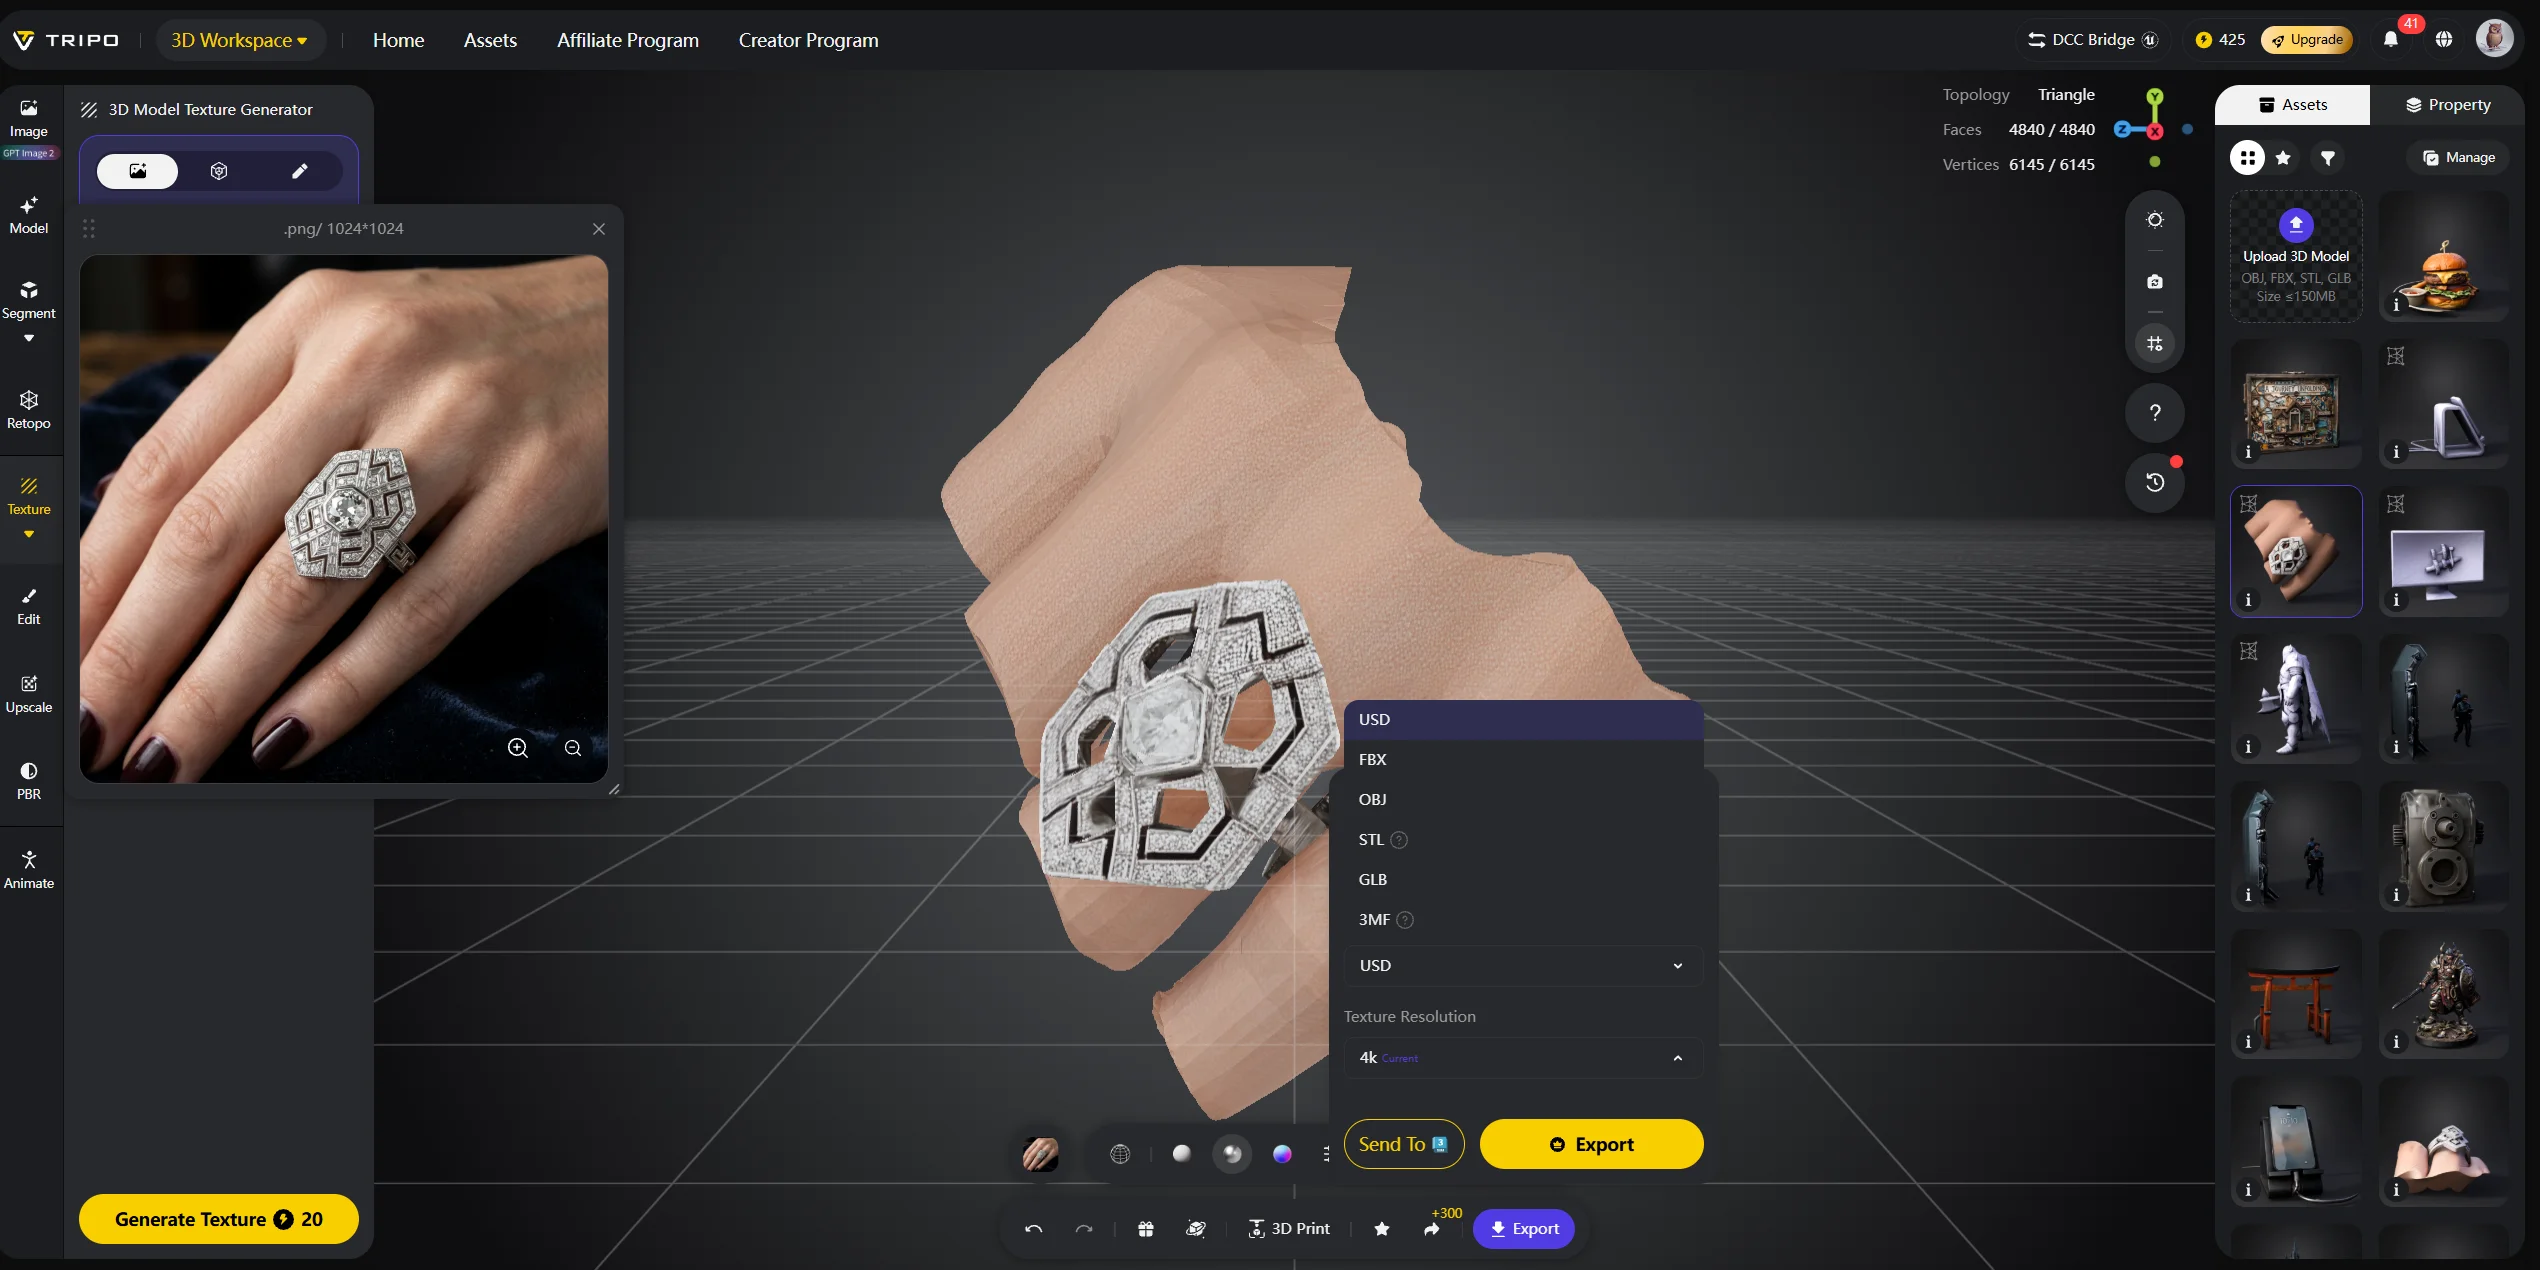Open the notifications bell
Screen dimensions: 2540x1270
pyautogui.click(x=2391, y=39)
